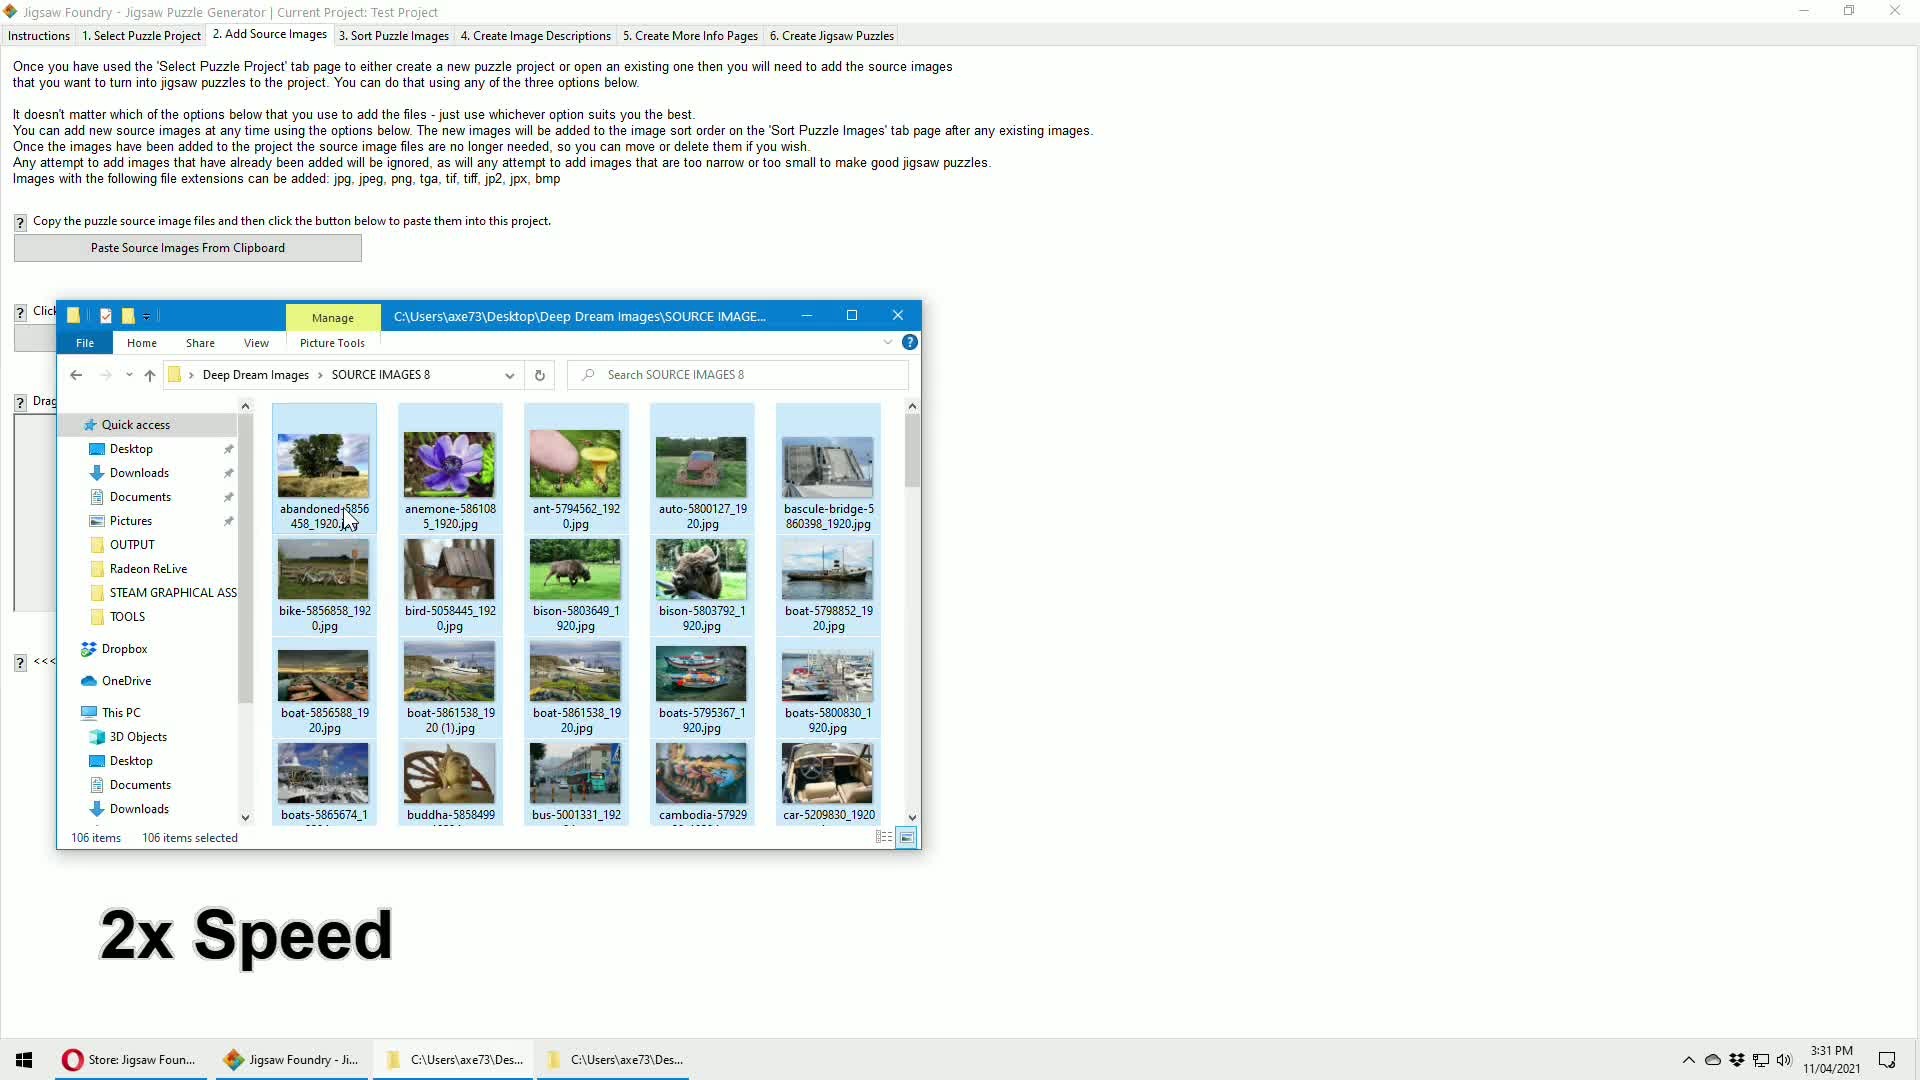Go up one folder level
The width and height of the screenshot is (1920, 1080).
point(150,375)
